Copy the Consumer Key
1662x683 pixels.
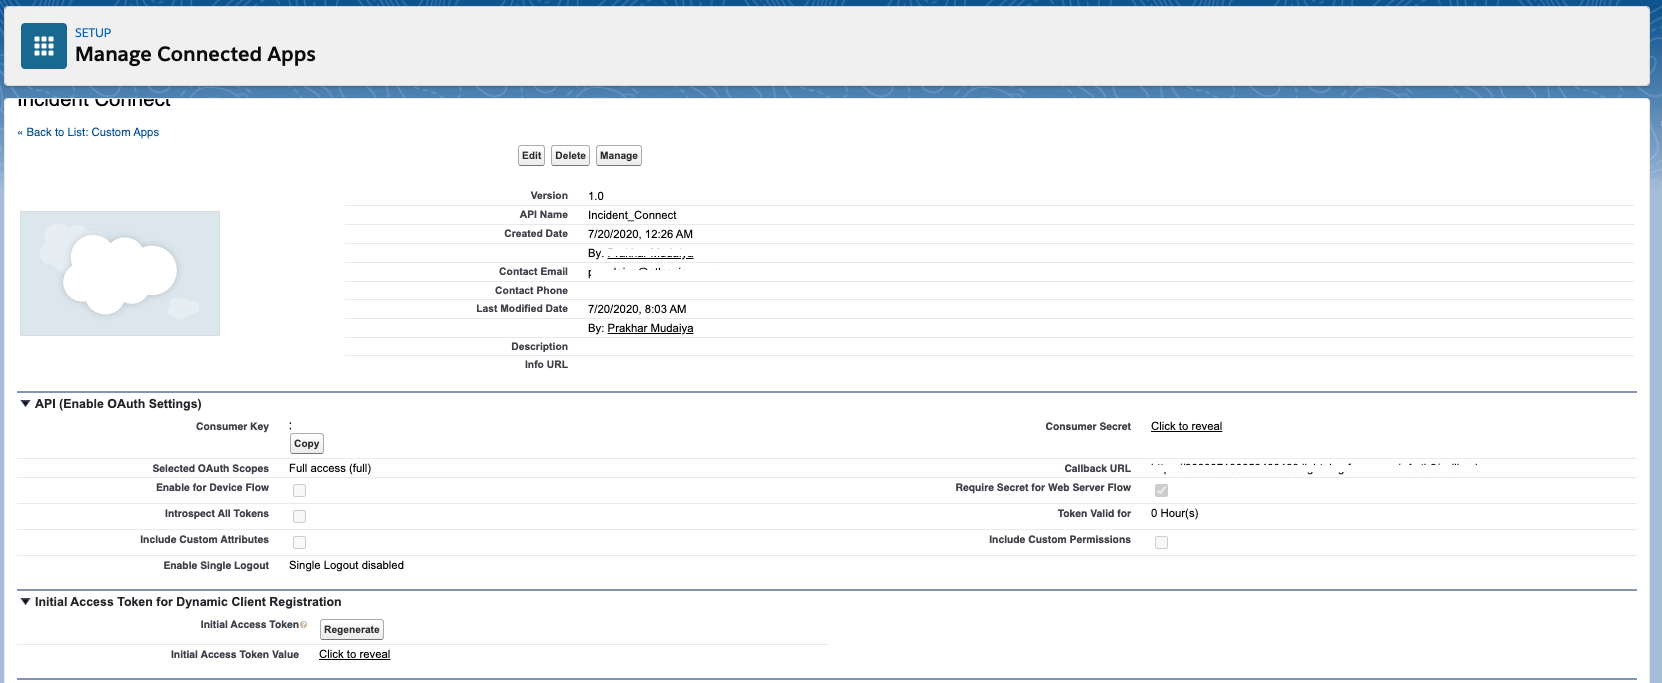tap(307, 444)
